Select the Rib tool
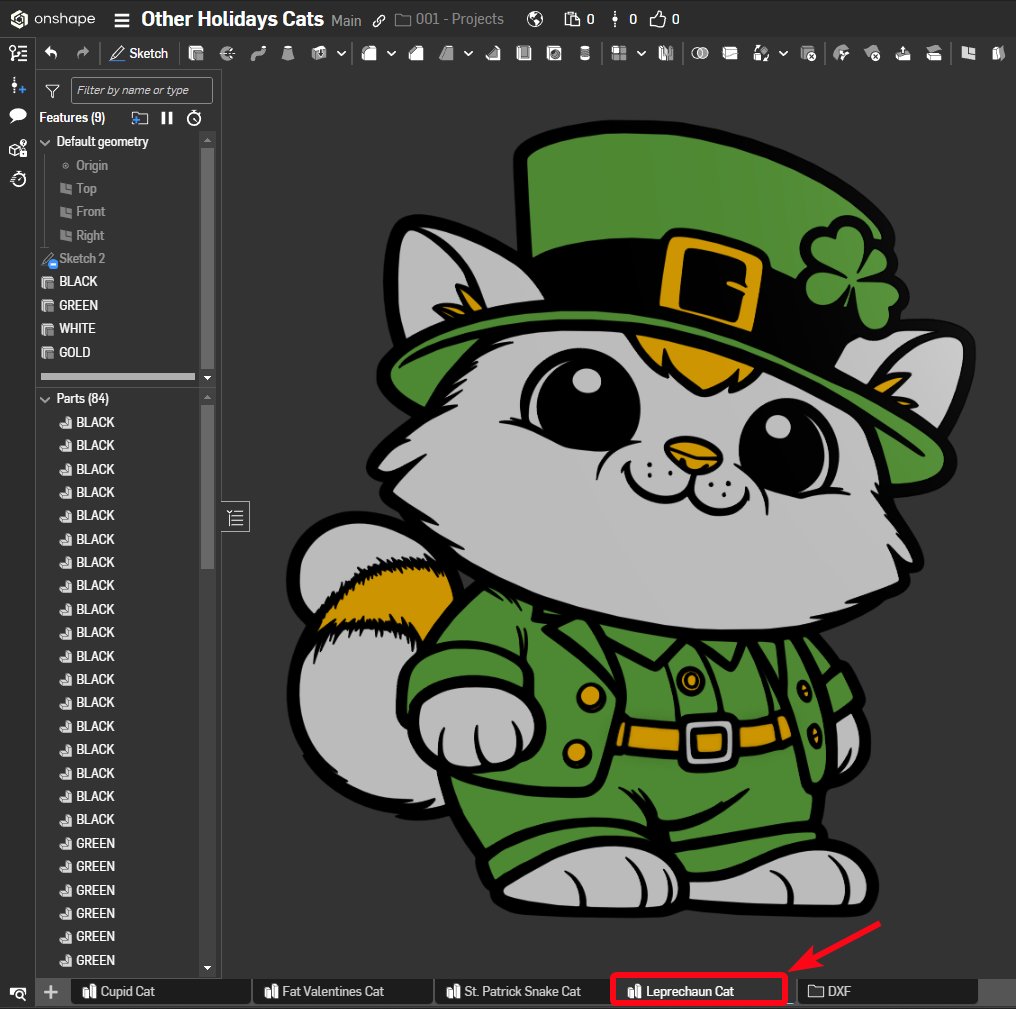Viewport: 1016px width, 1009px height. 493,53
